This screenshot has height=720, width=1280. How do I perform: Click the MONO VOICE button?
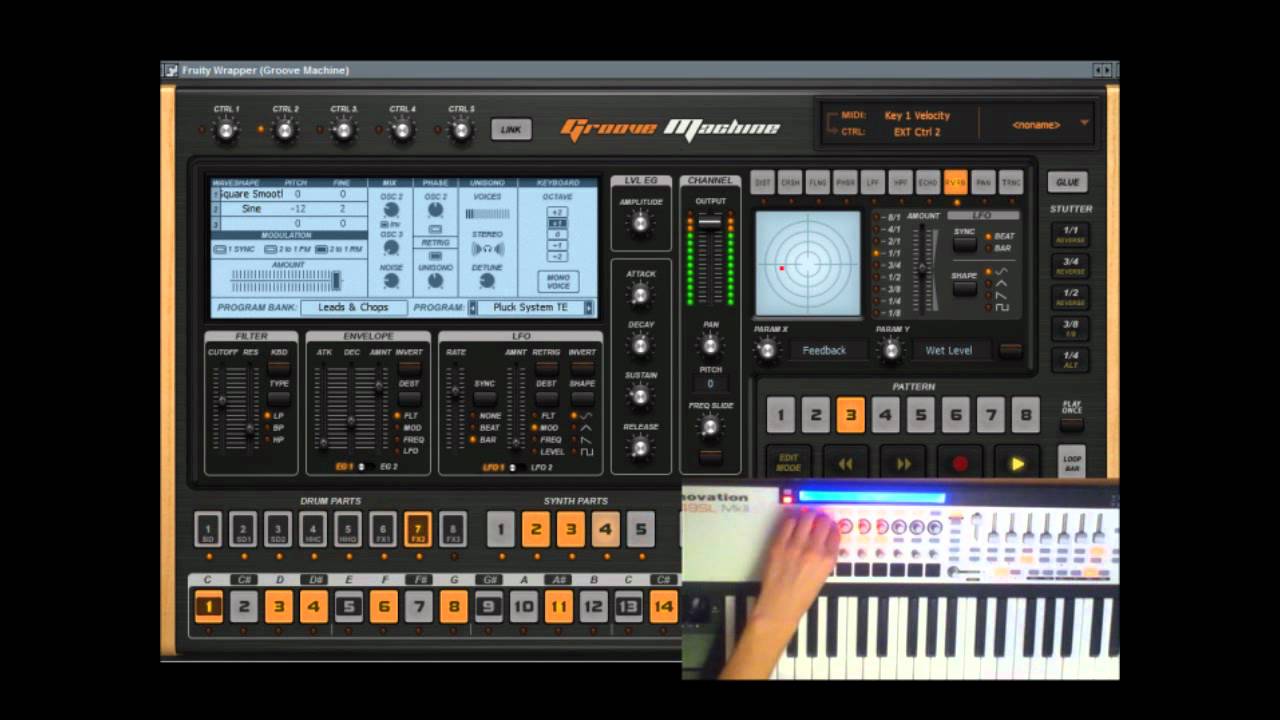[x=558, y=282]
